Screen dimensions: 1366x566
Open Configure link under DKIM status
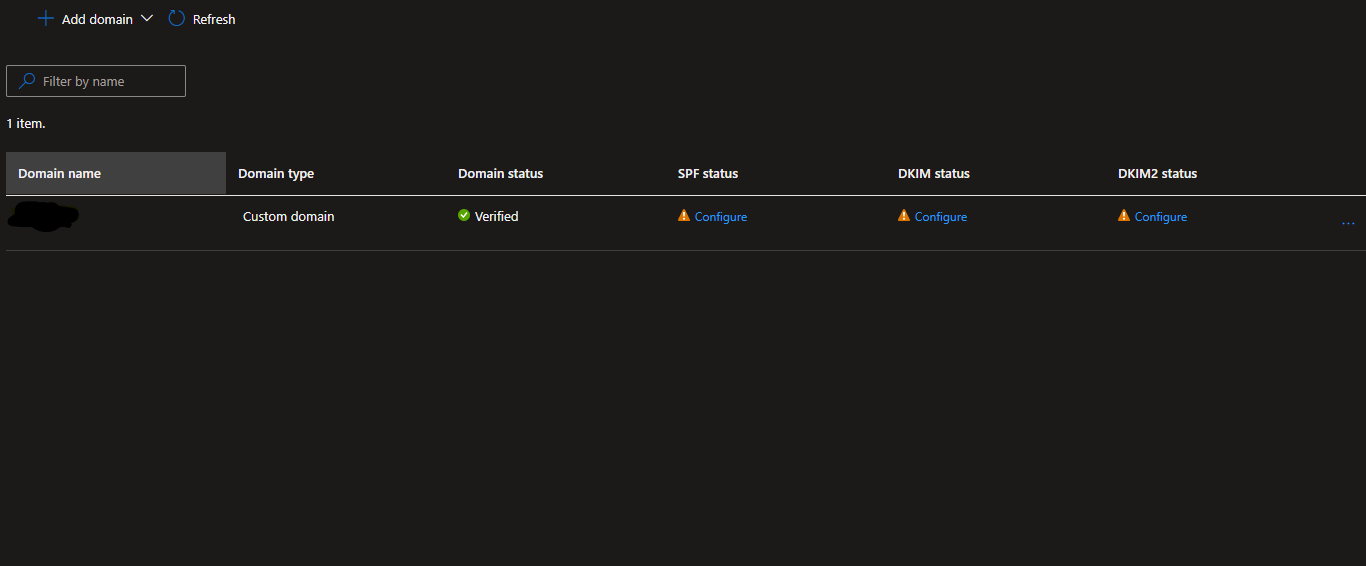(941, 217)
